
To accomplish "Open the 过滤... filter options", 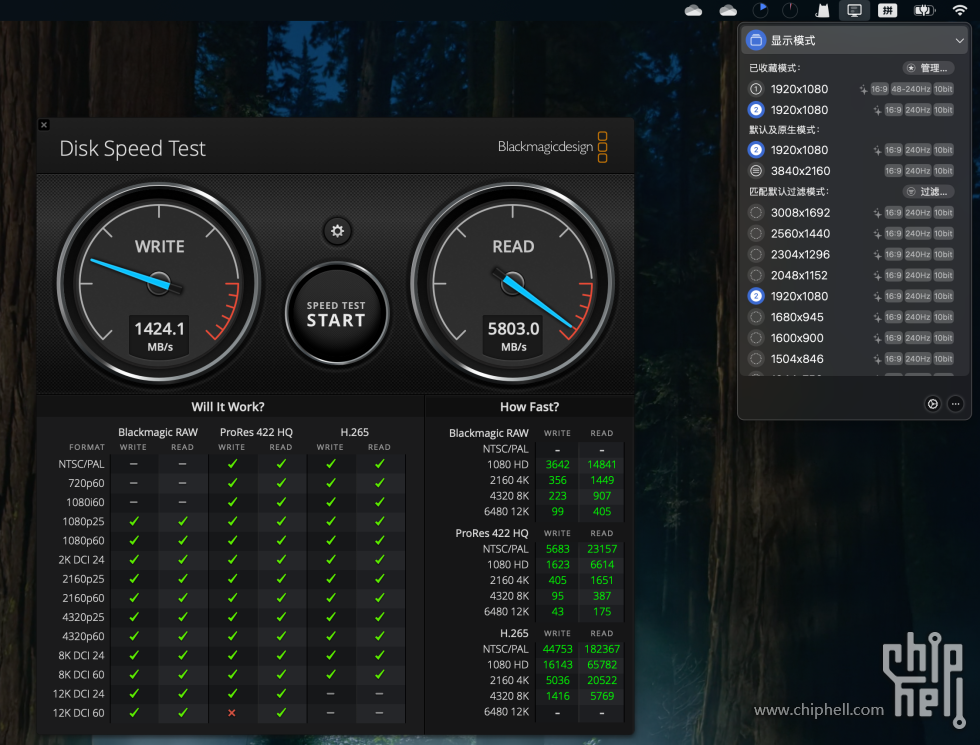I will click(x=928, y=192).
